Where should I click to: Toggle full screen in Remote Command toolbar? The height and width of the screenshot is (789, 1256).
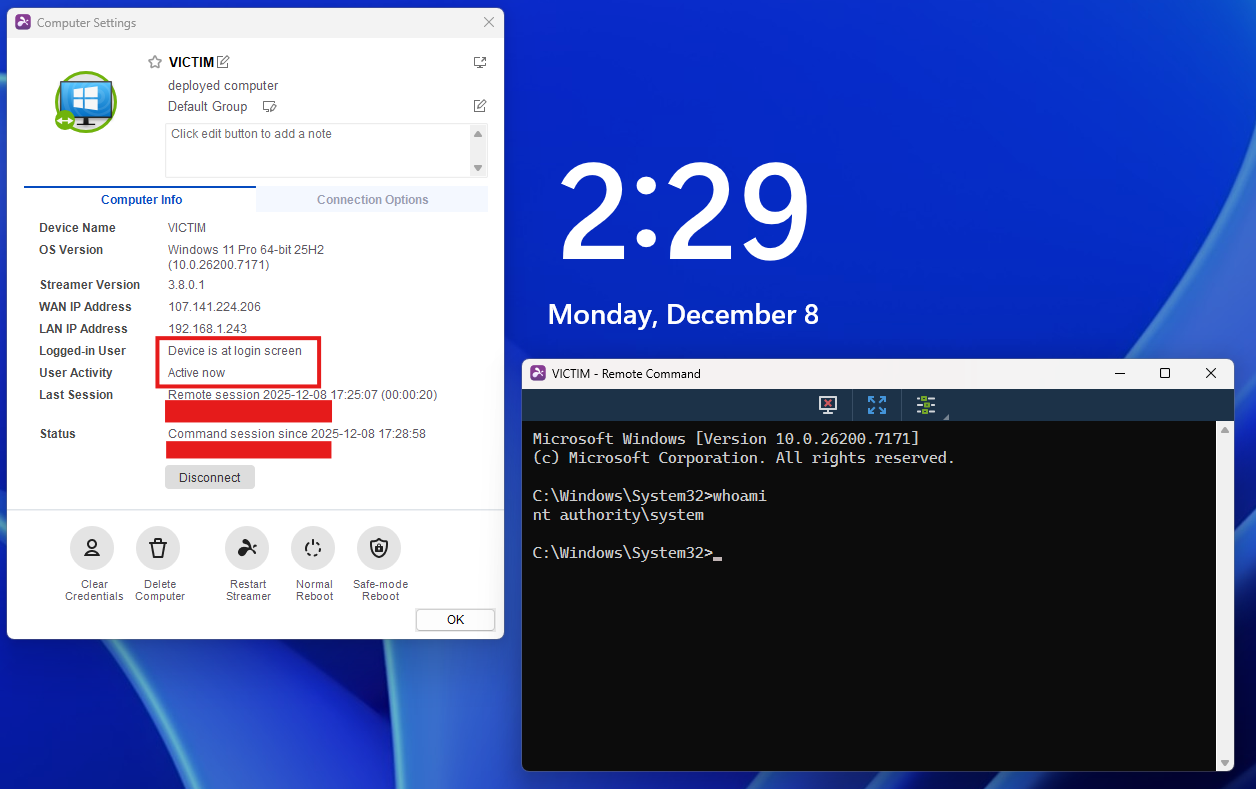pyautogui.click(x=877, y=405)
